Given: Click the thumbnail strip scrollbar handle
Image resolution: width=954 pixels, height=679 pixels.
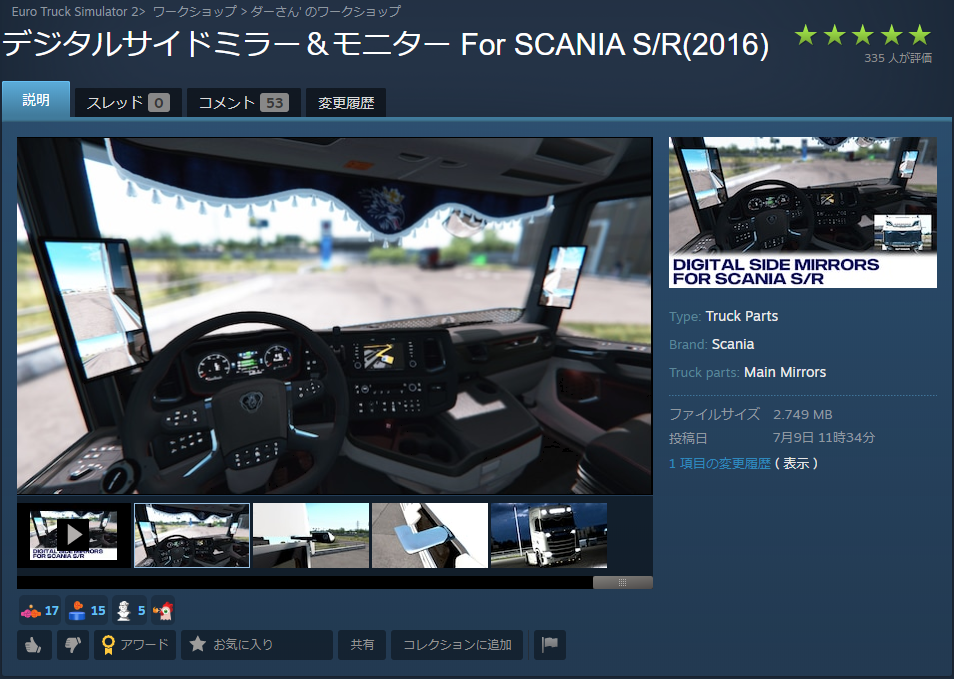Looking at the screenshot, I should [x=622, y=582].
